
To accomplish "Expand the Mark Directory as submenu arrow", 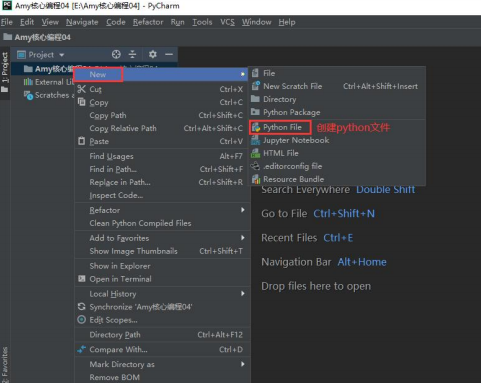I will 243,364.
